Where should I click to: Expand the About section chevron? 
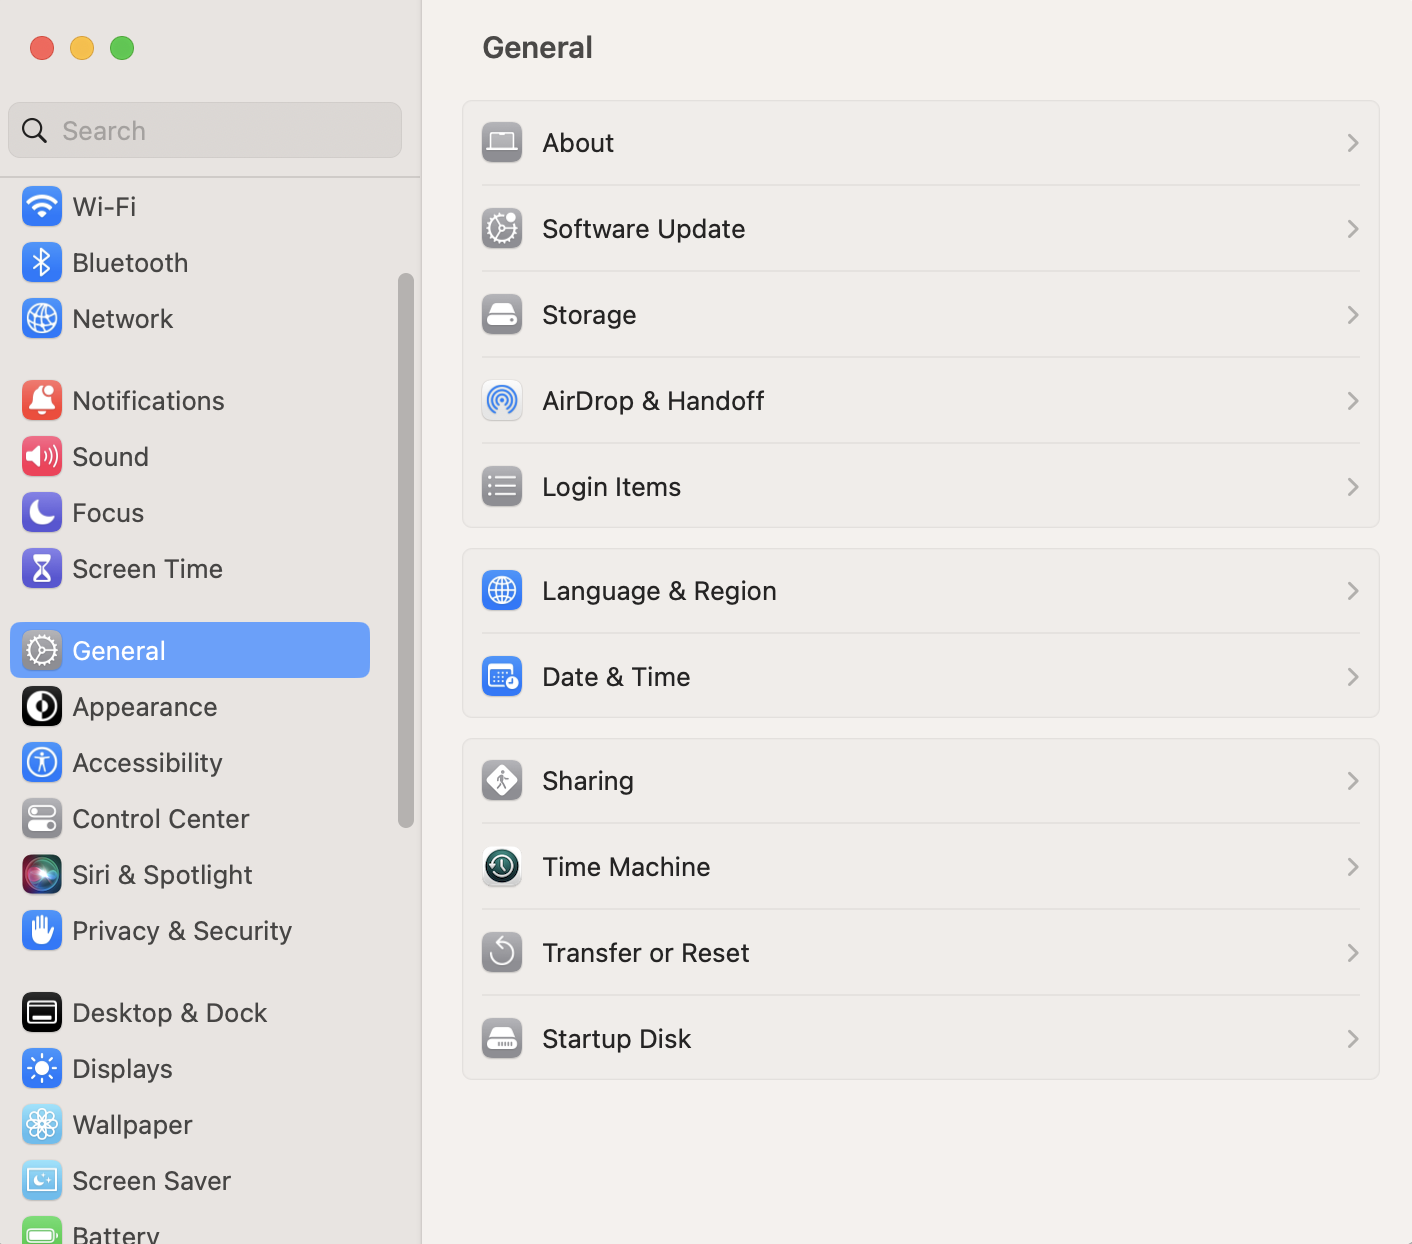pyautogui.click(x=1353, y=142)
